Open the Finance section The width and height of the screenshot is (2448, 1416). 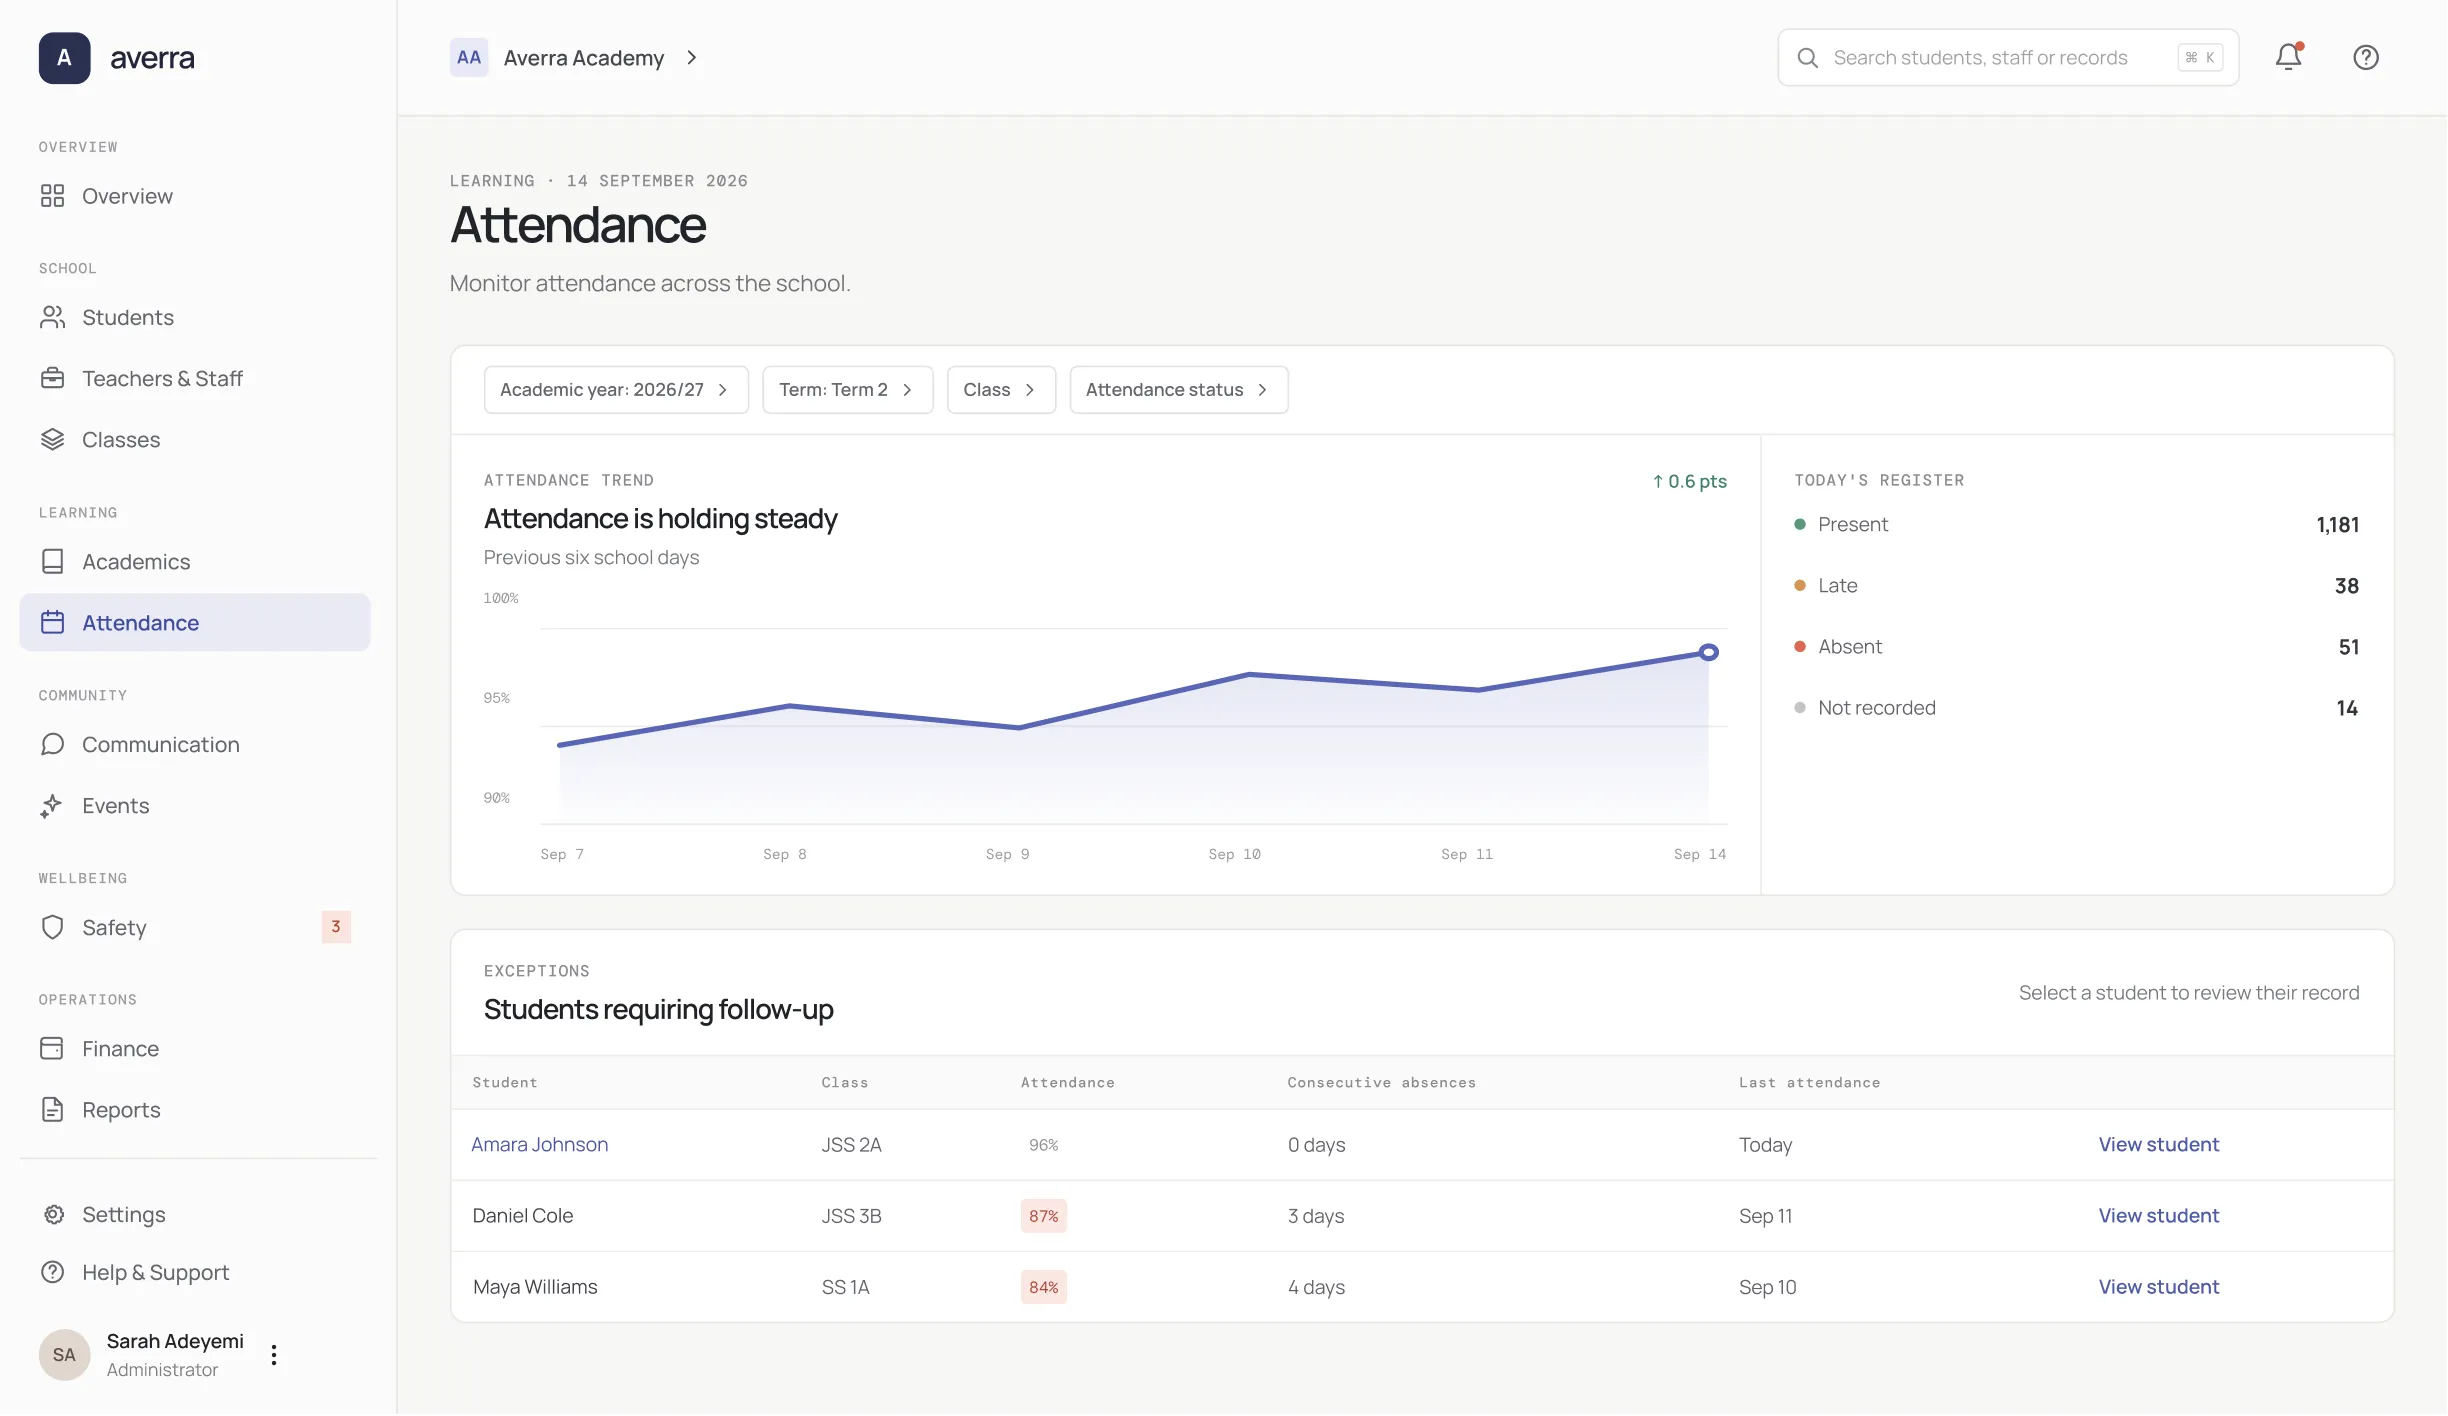pyautogui.click(x=195, y=1048)
